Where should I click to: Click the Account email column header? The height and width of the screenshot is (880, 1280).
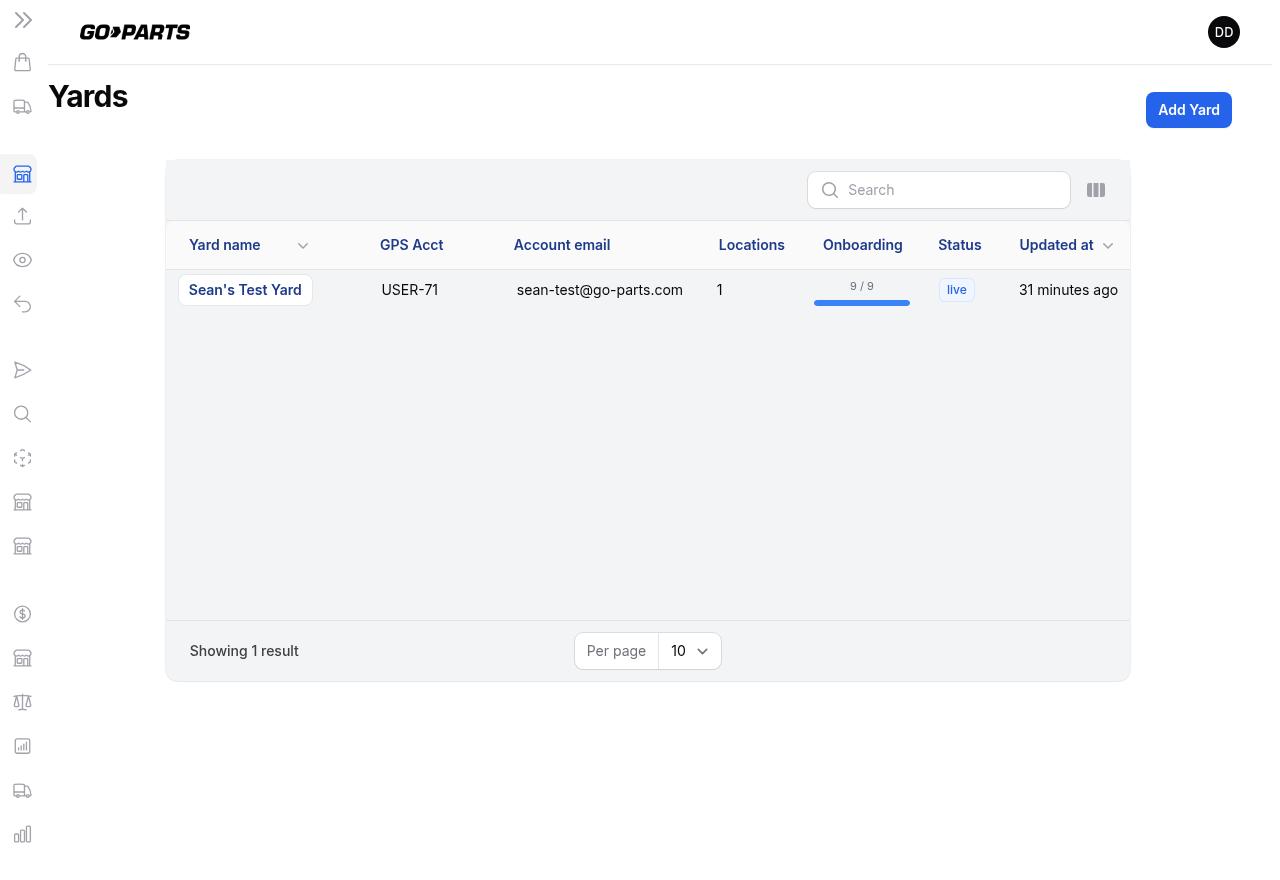click(562, 245)
